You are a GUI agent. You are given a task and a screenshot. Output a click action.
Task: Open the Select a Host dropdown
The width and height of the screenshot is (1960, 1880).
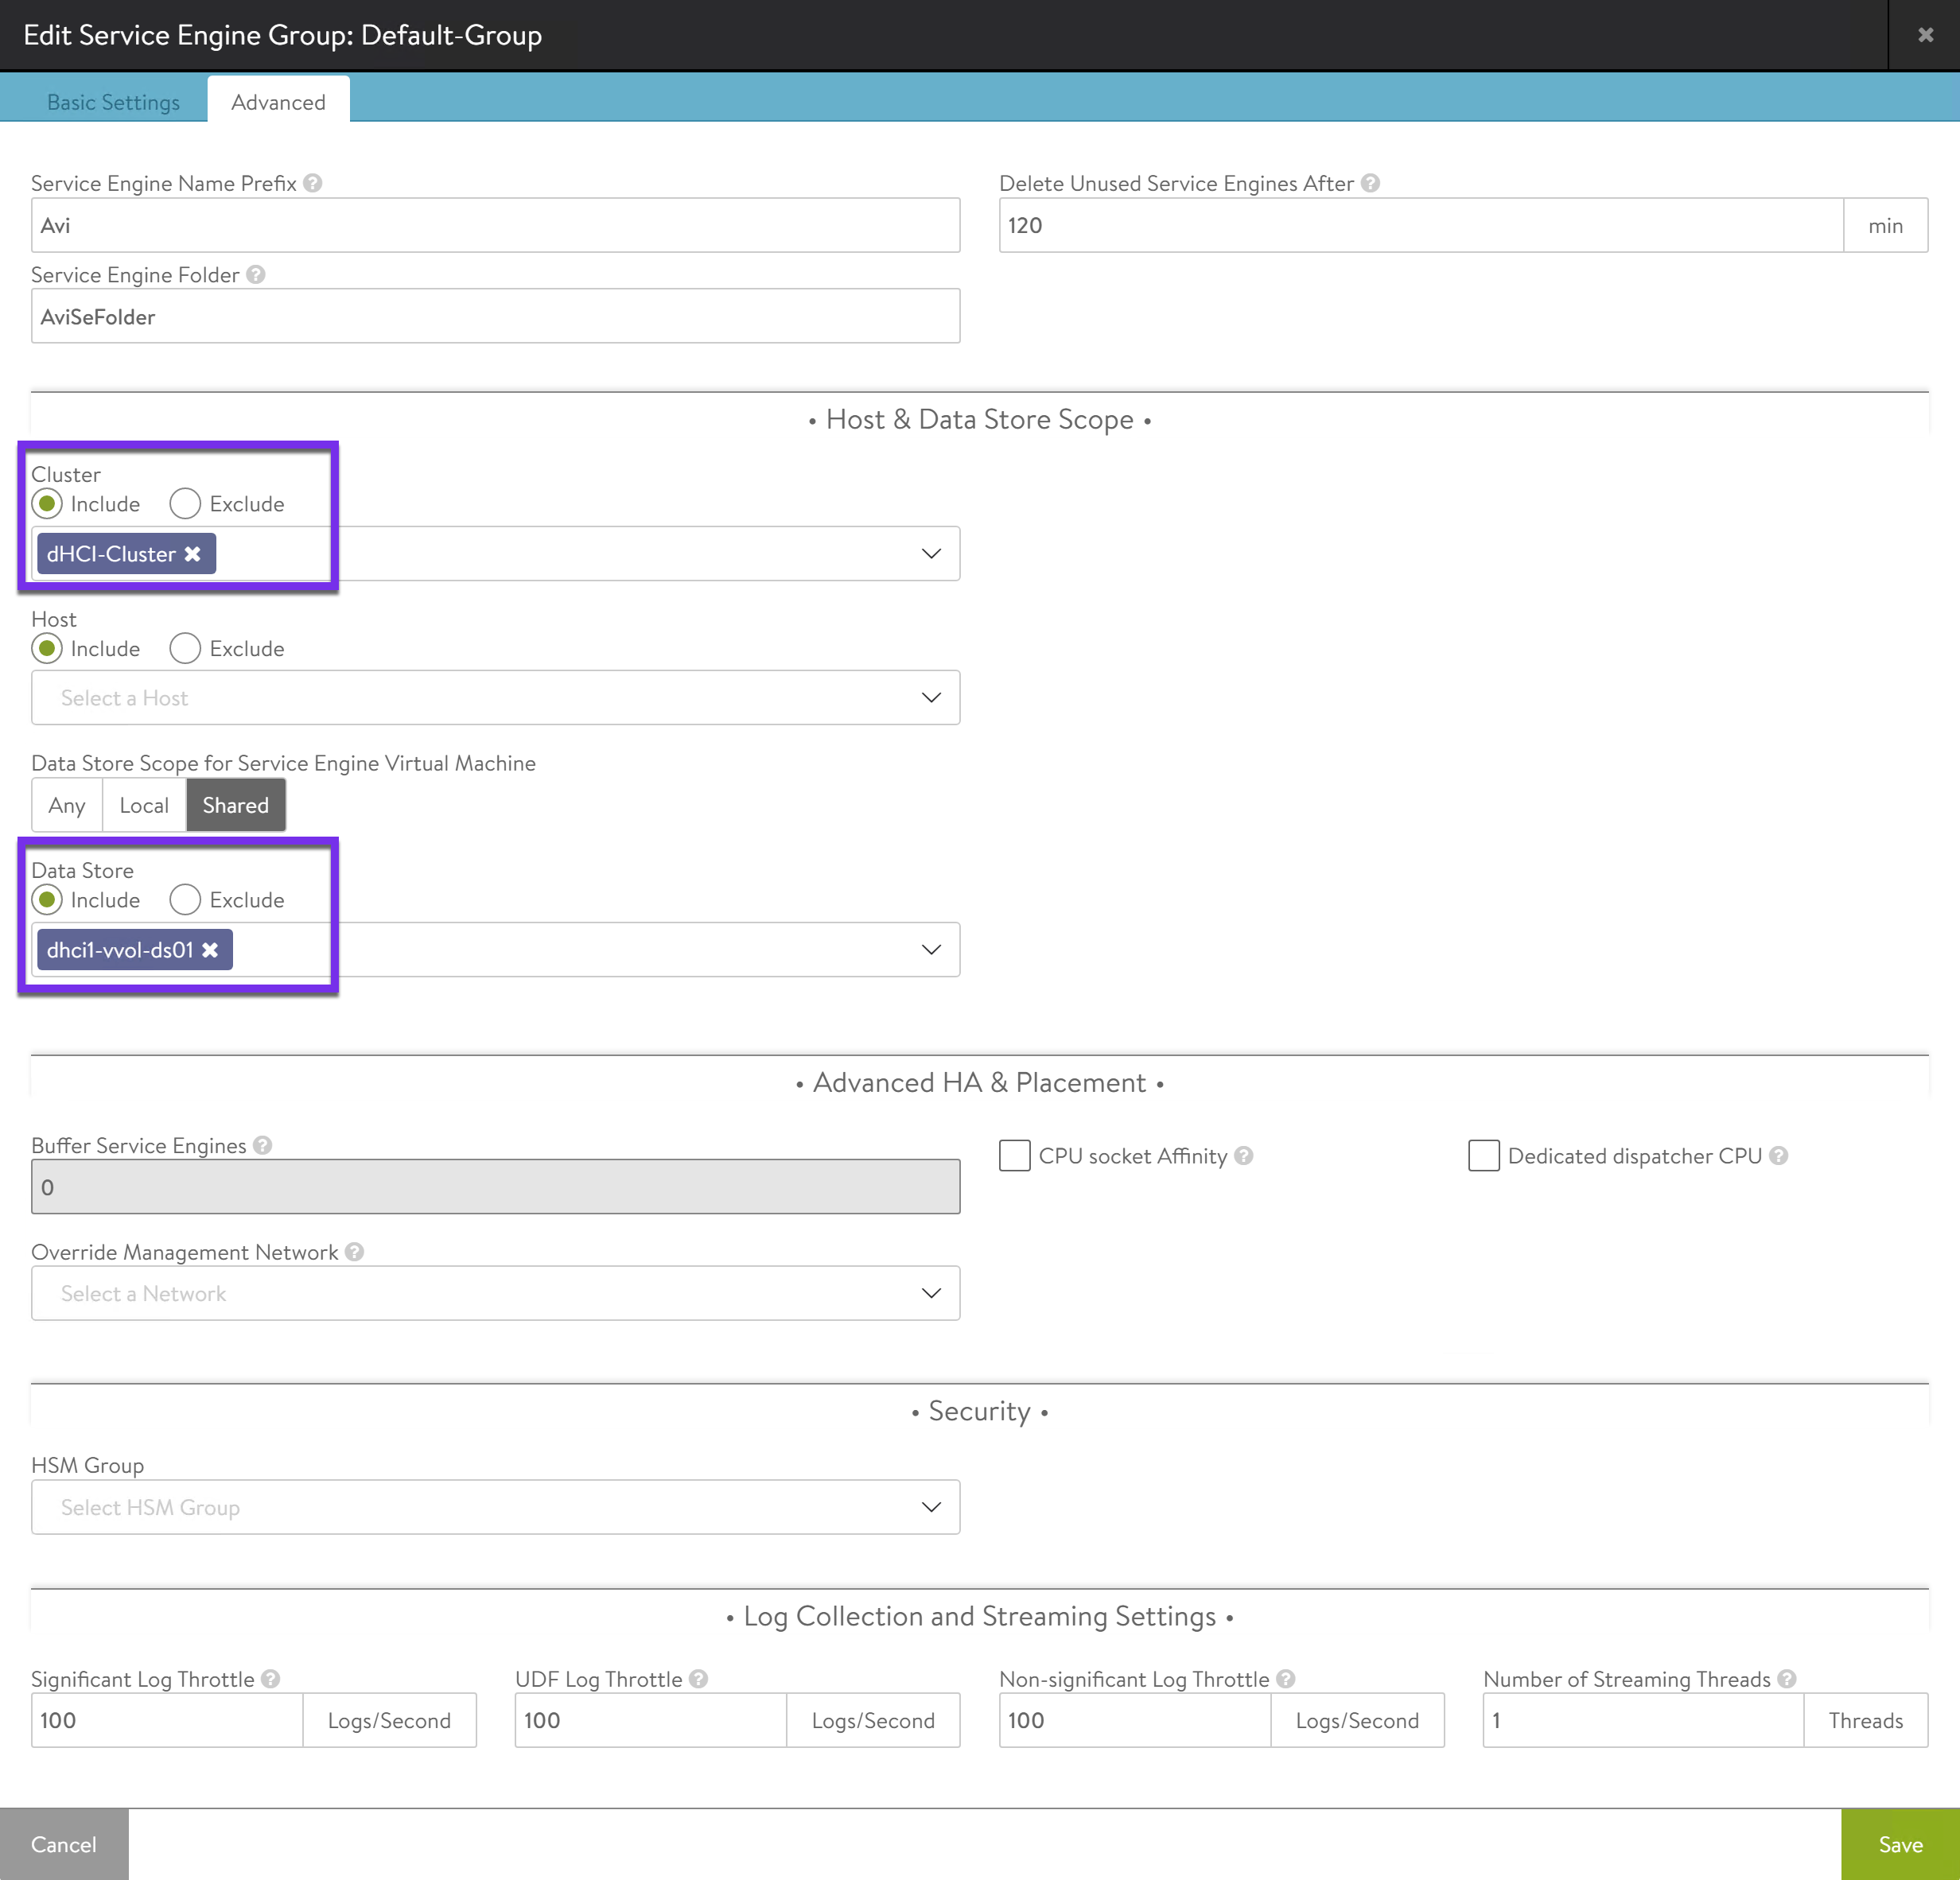495,698
